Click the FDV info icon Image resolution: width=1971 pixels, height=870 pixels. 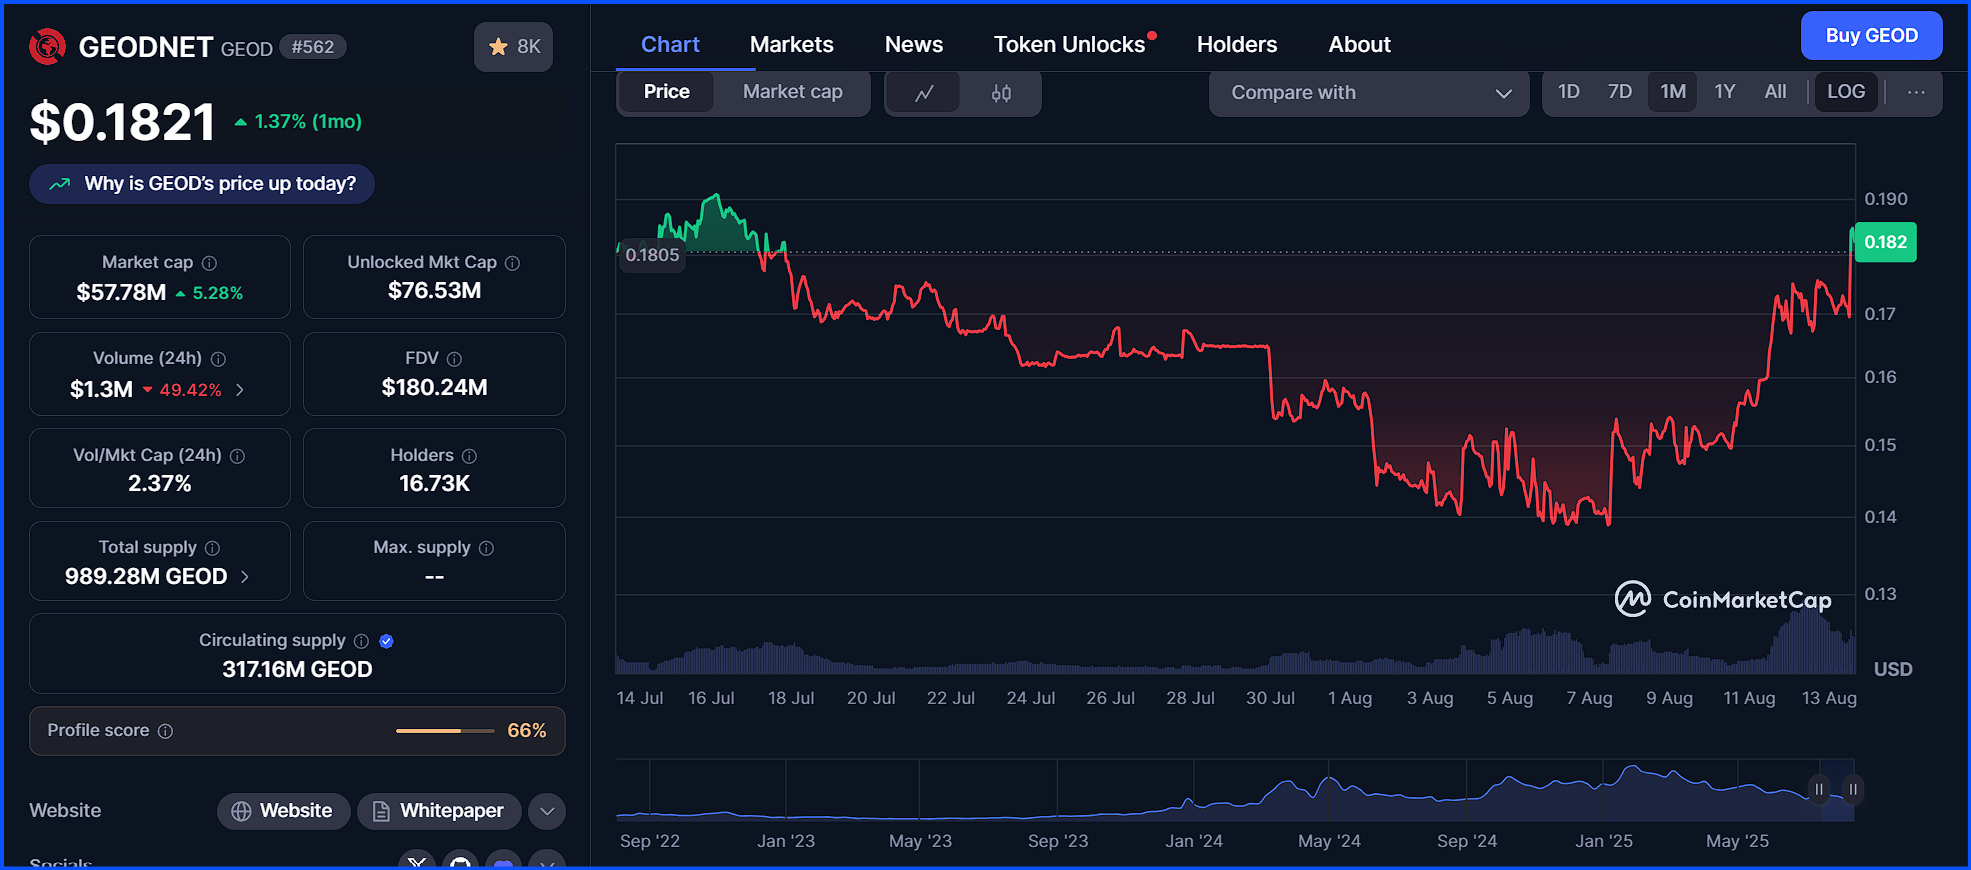[454, 359]
